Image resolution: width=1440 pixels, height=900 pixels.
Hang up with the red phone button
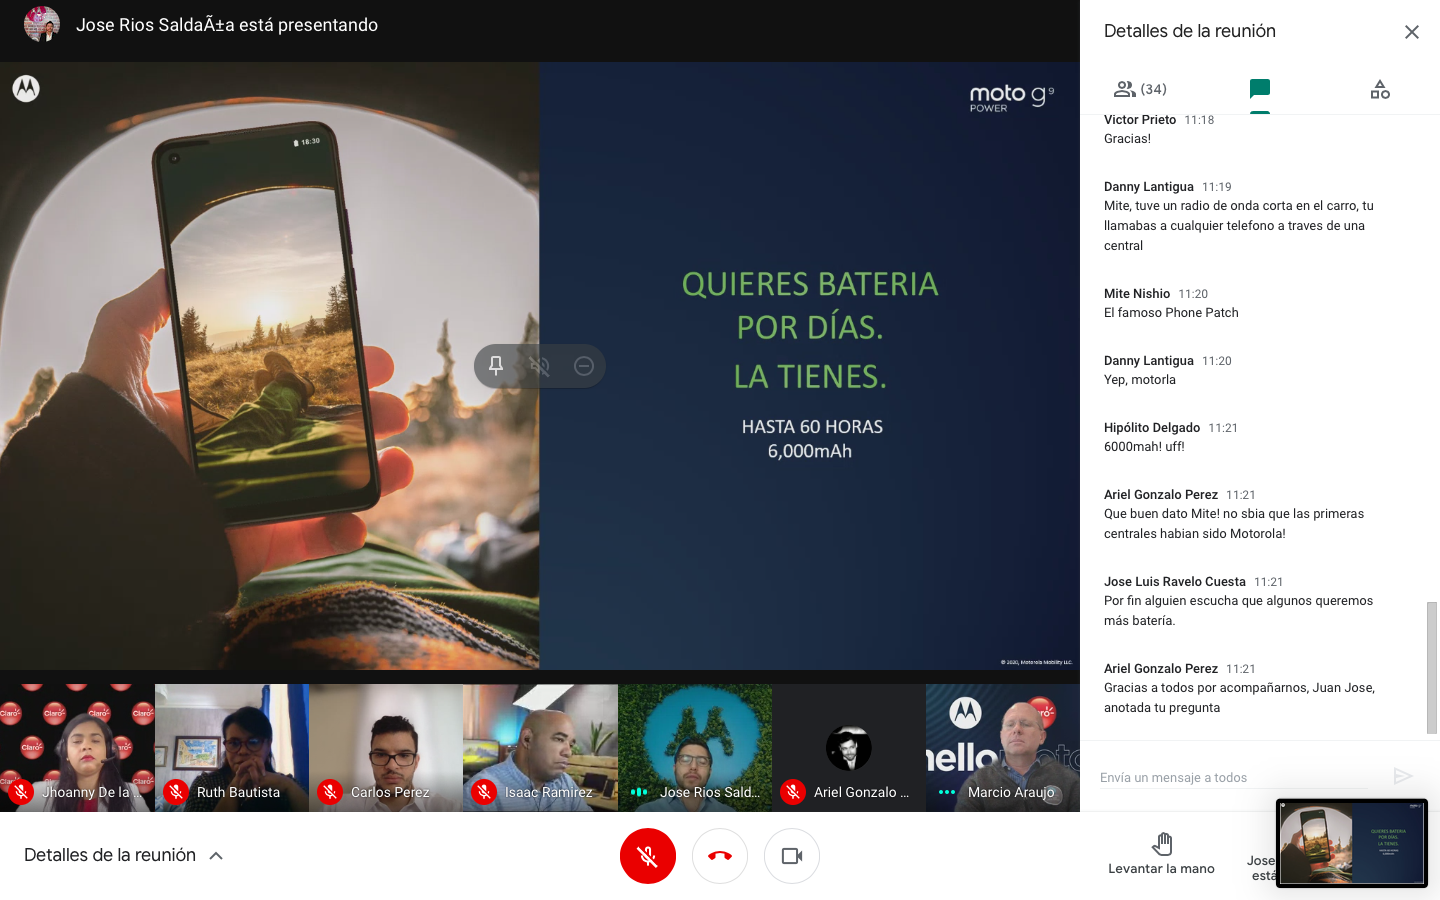(720, 856)
